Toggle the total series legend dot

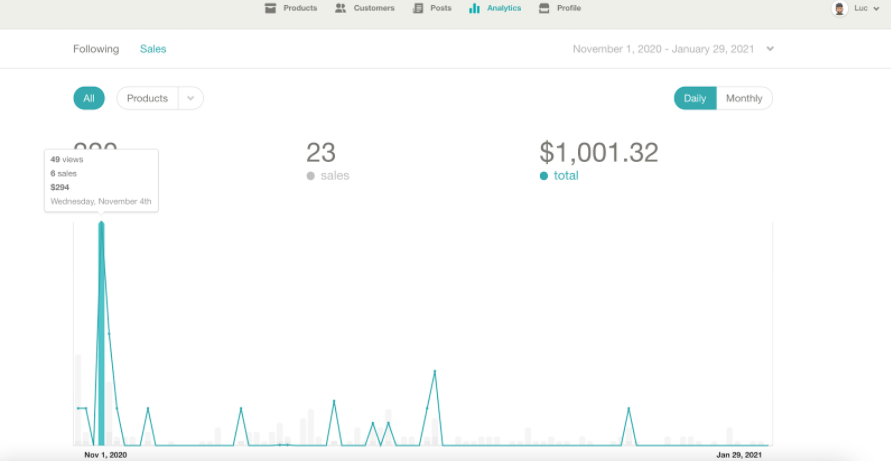544,176
